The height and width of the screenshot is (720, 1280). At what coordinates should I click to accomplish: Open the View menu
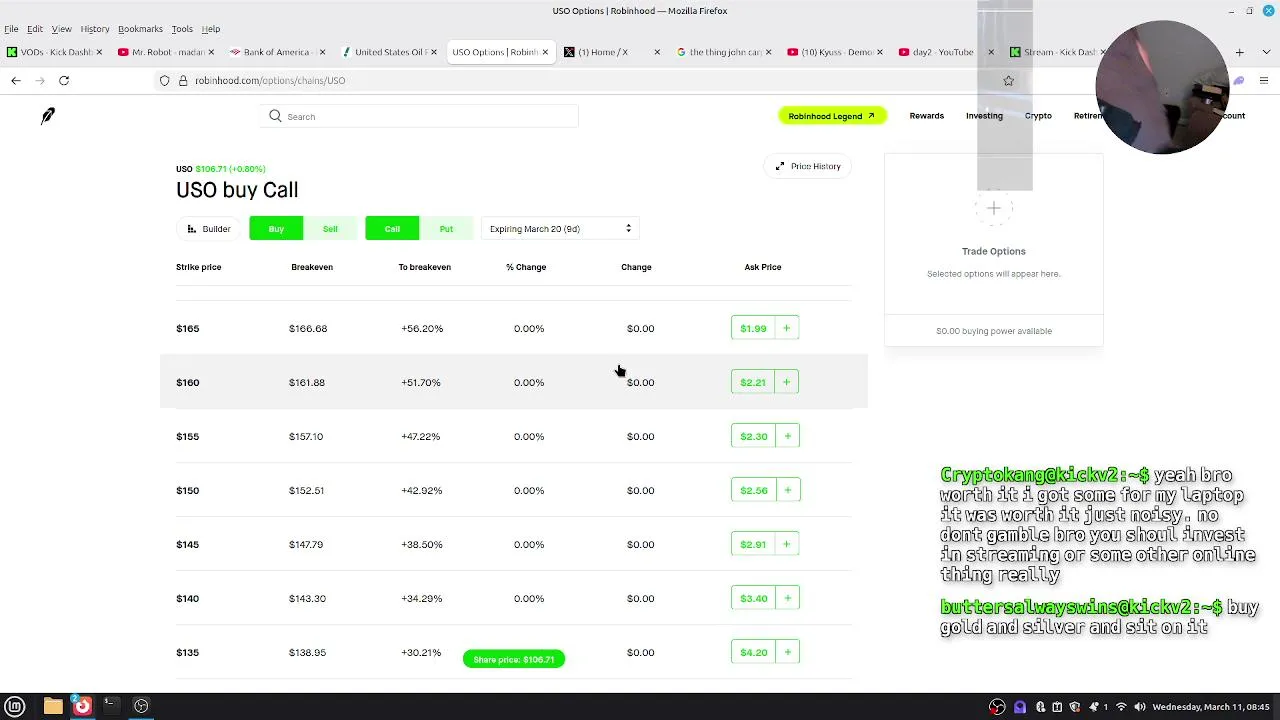(x=61, y=29)
